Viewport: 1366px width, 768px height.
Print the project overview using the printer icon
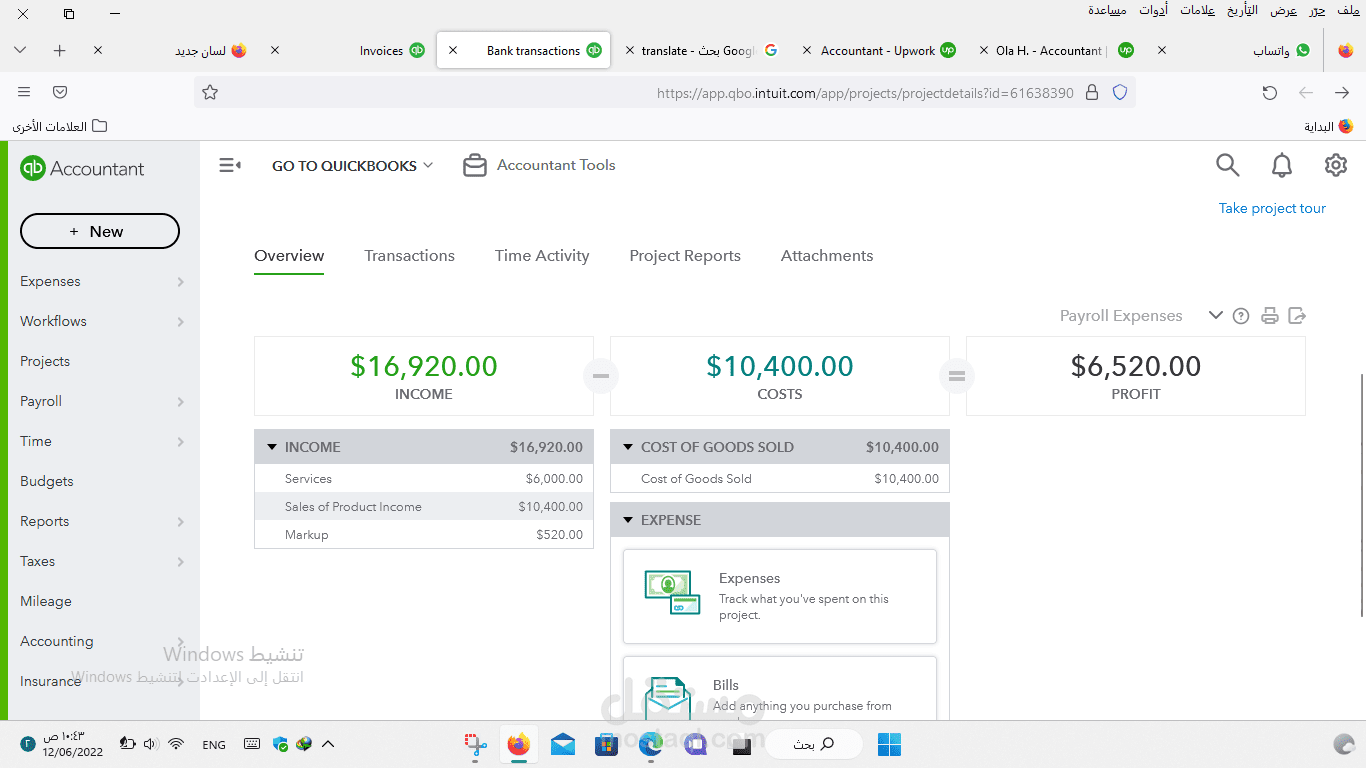1269,315
